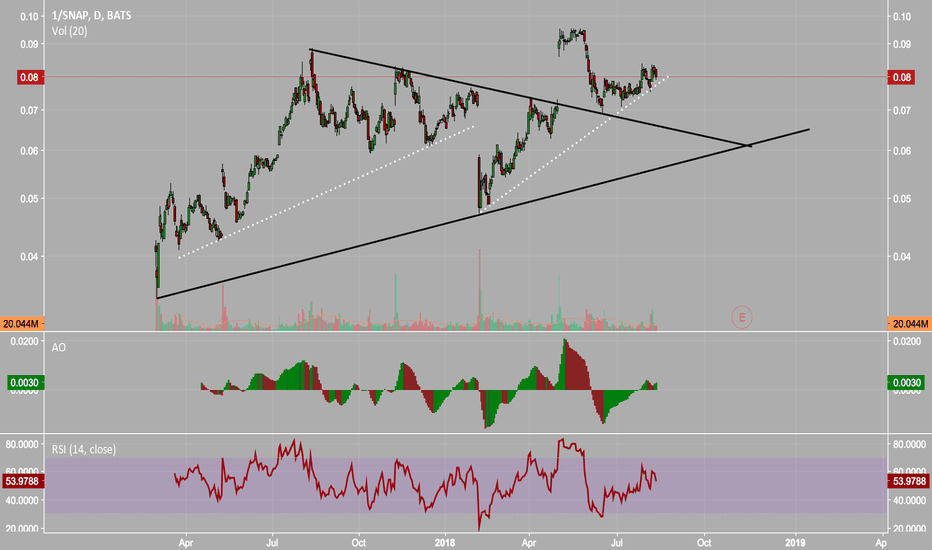The height and width of the screenshot is (550, 932).
Task: Click 0.04 price label on right axis
Action: coord(902,257)
